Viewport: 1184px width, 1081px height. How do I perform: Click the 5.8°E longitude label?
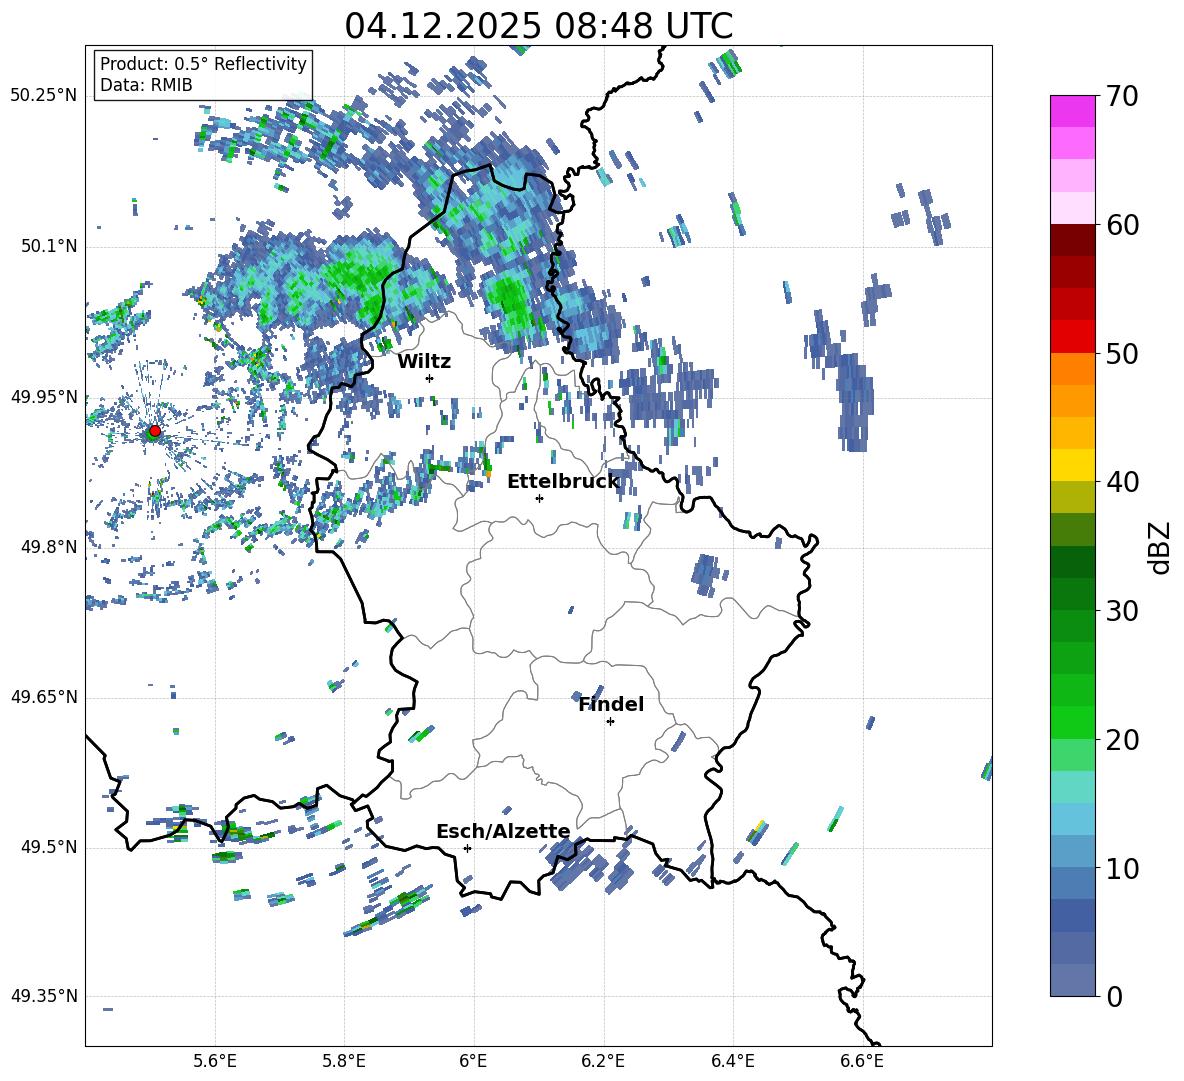click(344, 1061)
